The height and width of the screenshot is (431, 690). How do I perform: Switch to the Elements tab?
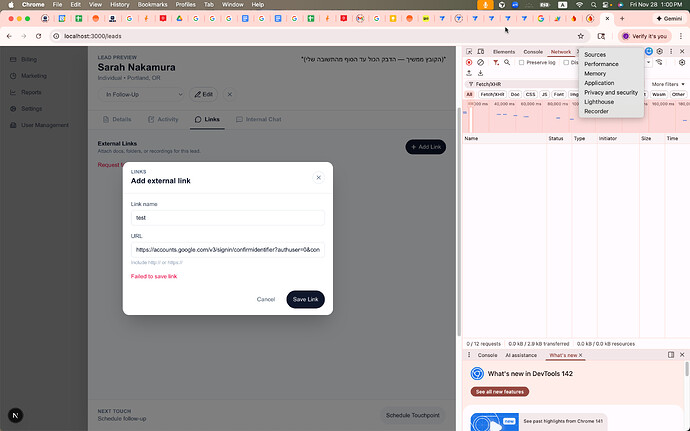(503, 52)
